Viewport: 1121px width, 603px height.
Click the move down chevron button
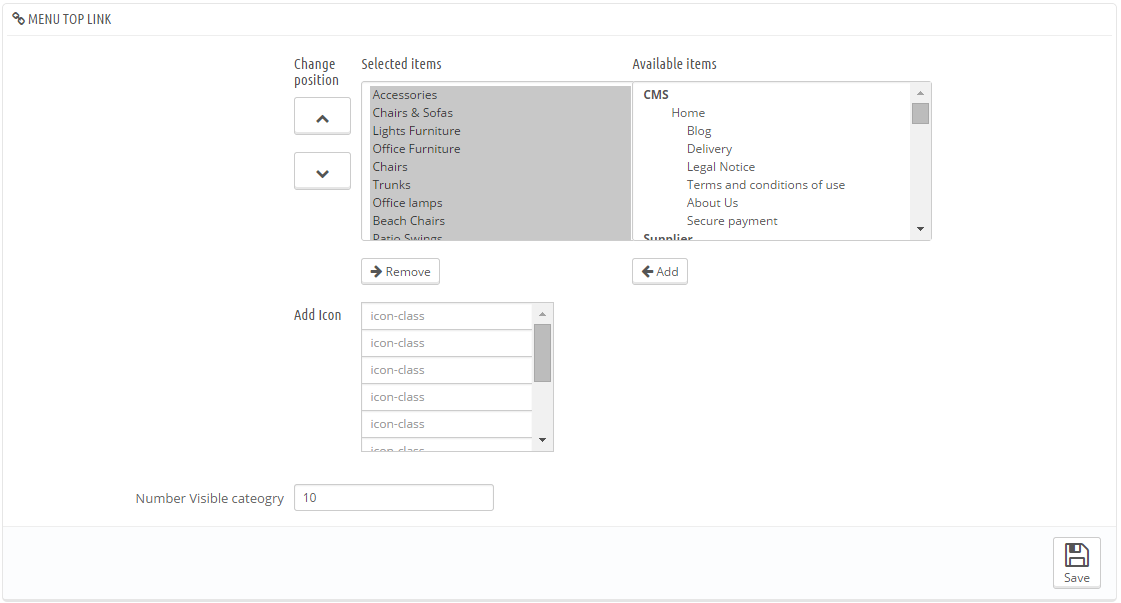point(322,171)
